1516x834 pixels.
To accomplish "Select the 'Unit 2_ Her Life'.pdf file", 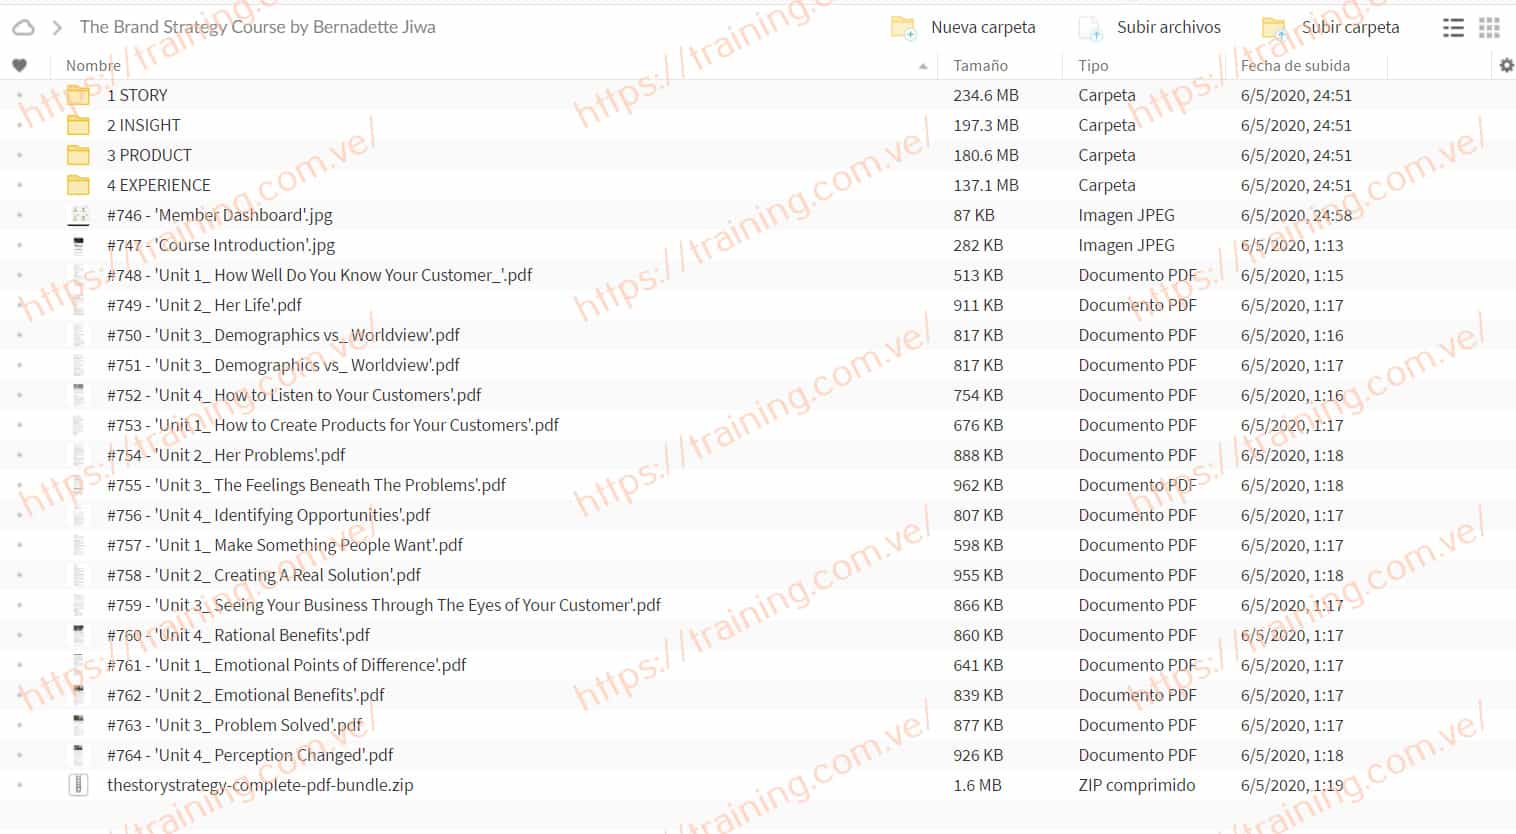I will coord(204,305).
